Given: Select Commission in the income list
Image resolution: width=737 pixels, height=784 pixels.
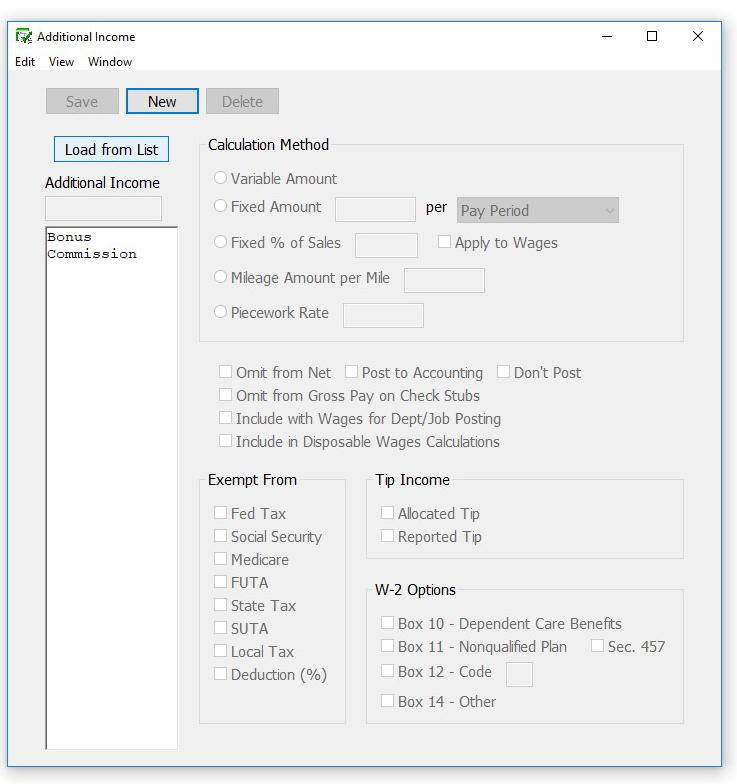Looking at the screenshot, I should [92, 254].
